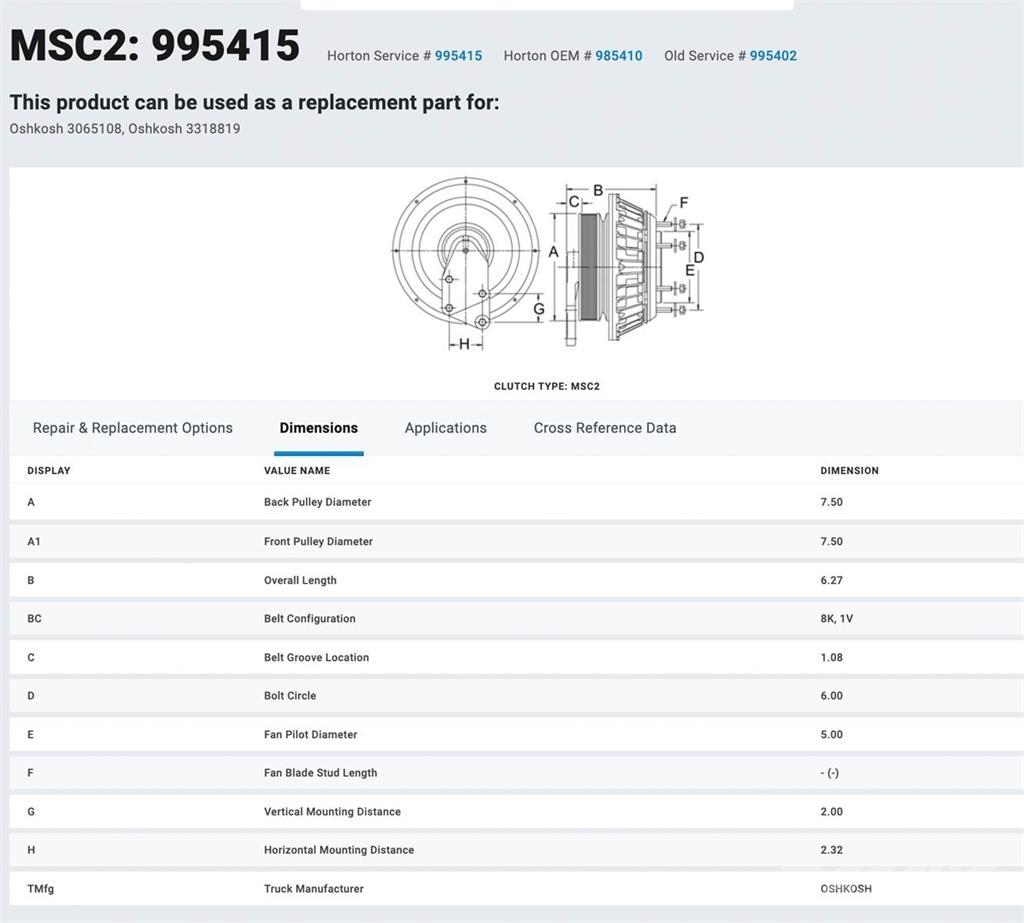
Task: Open the Horton OEM number 985410 link
Action: tap(618, 56)
